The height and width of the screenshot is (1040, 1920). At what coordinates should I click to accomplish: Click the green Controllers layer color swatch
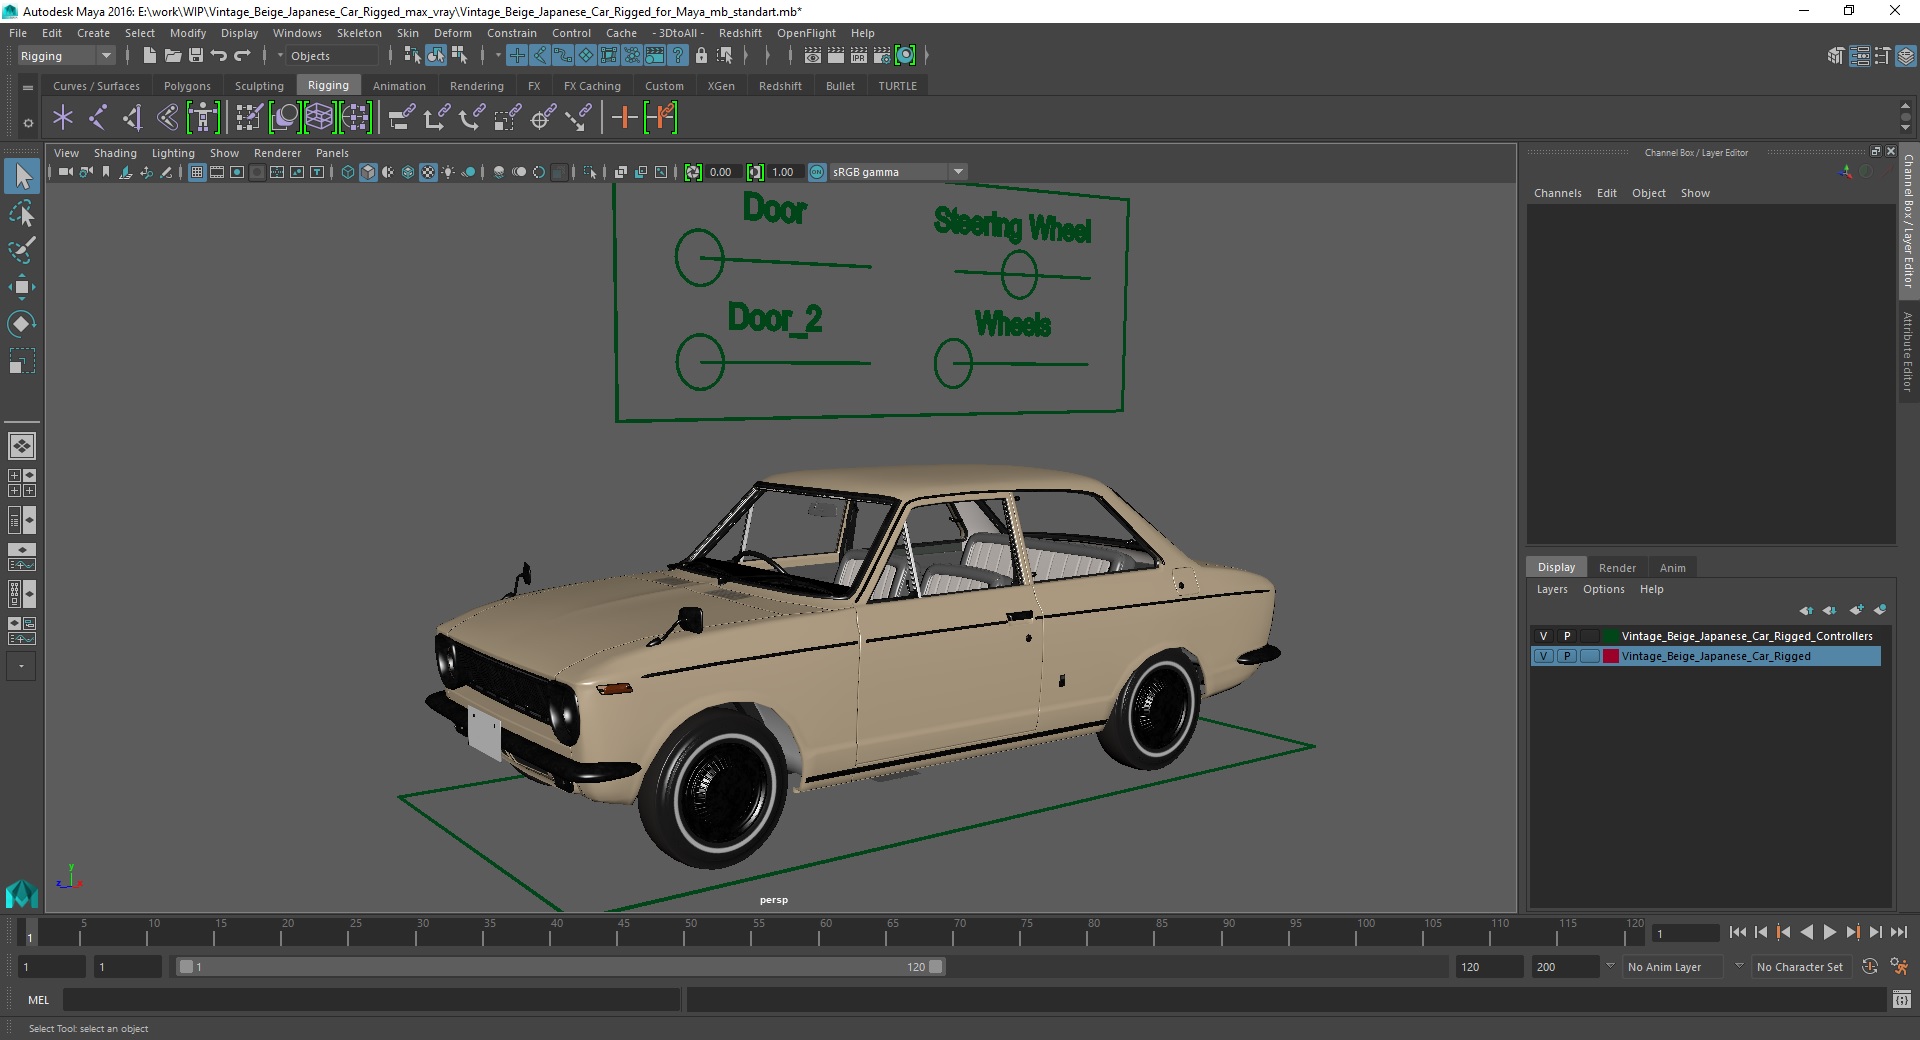click(1610, 636)
